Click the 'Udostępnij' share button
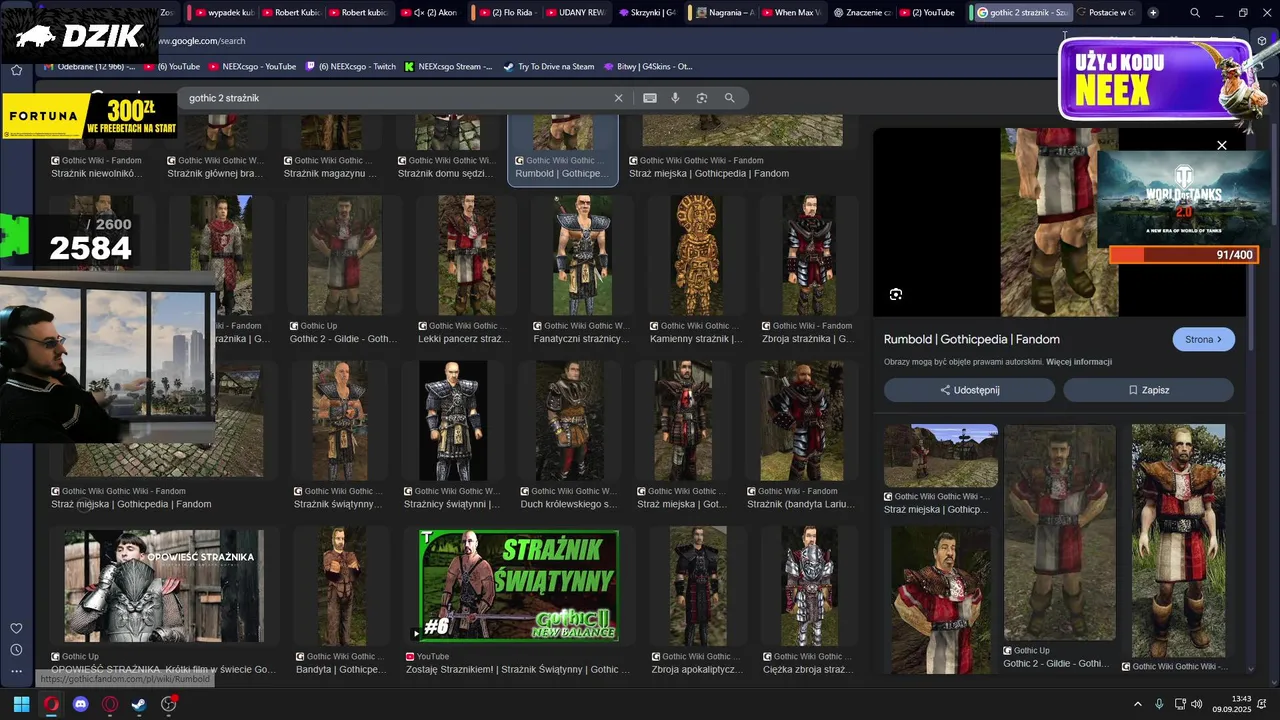Screen dimensions: 1280x720 tap(969, 390)
